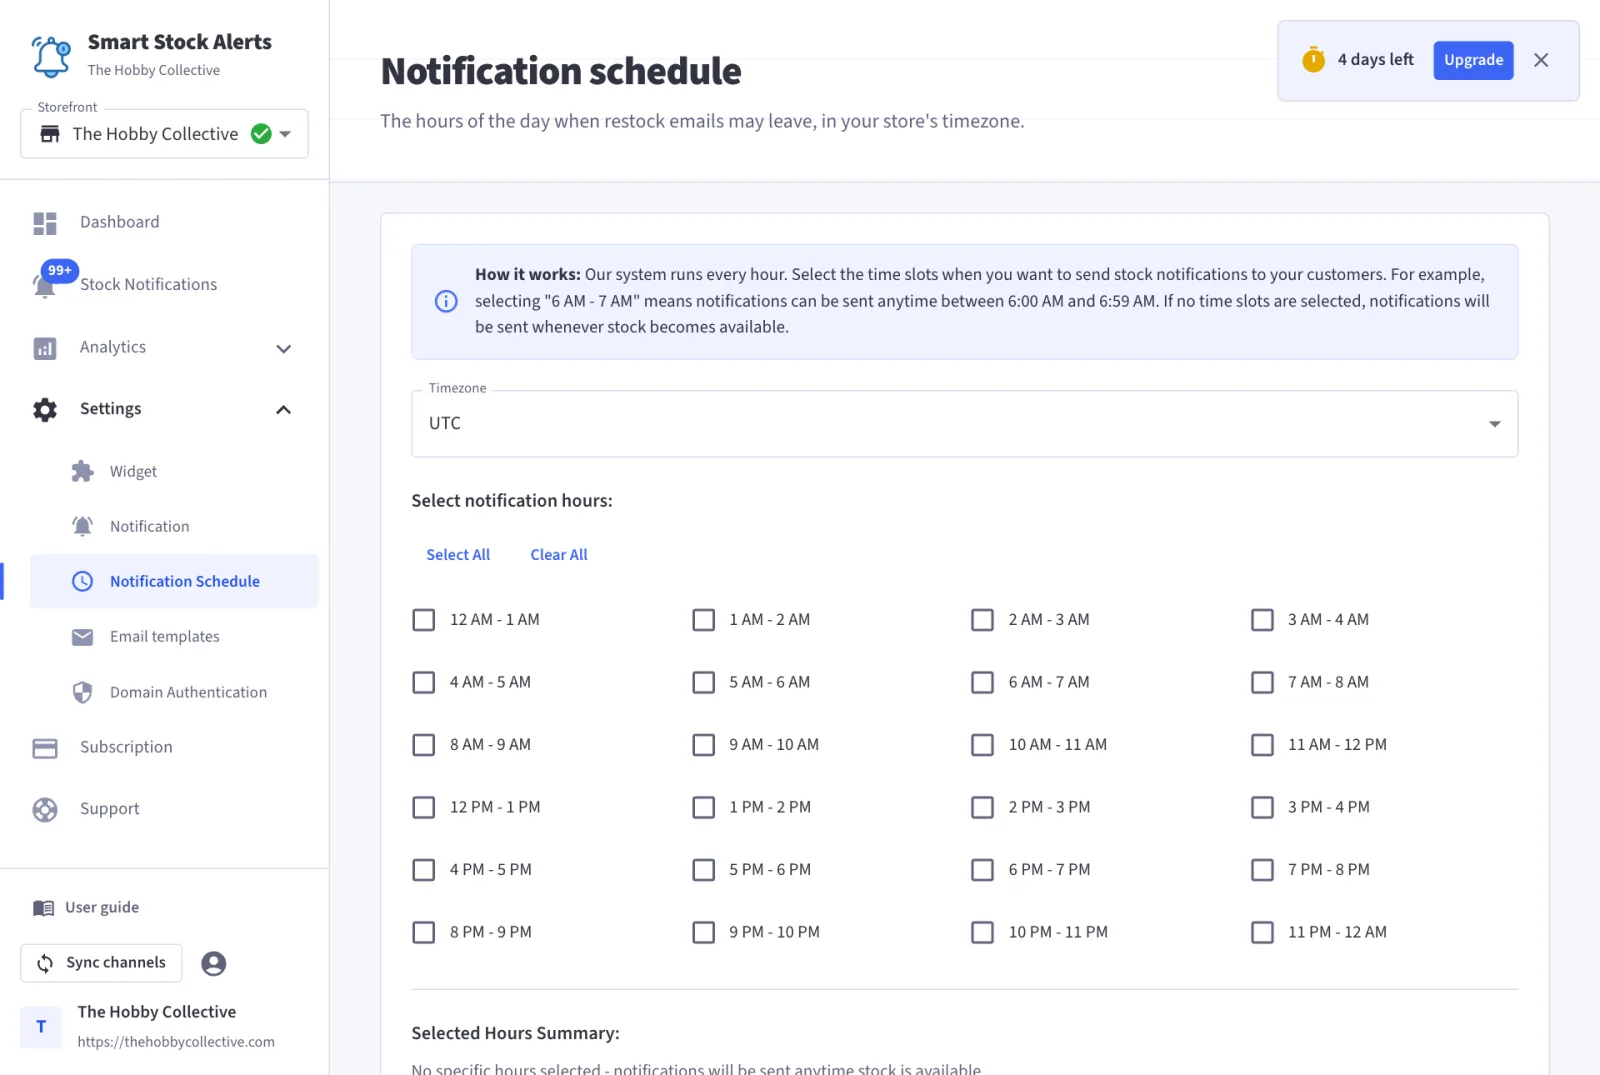The image size is (1600, 1075).
Task: Click the Settings gear icon
Action: click(45, 409)
